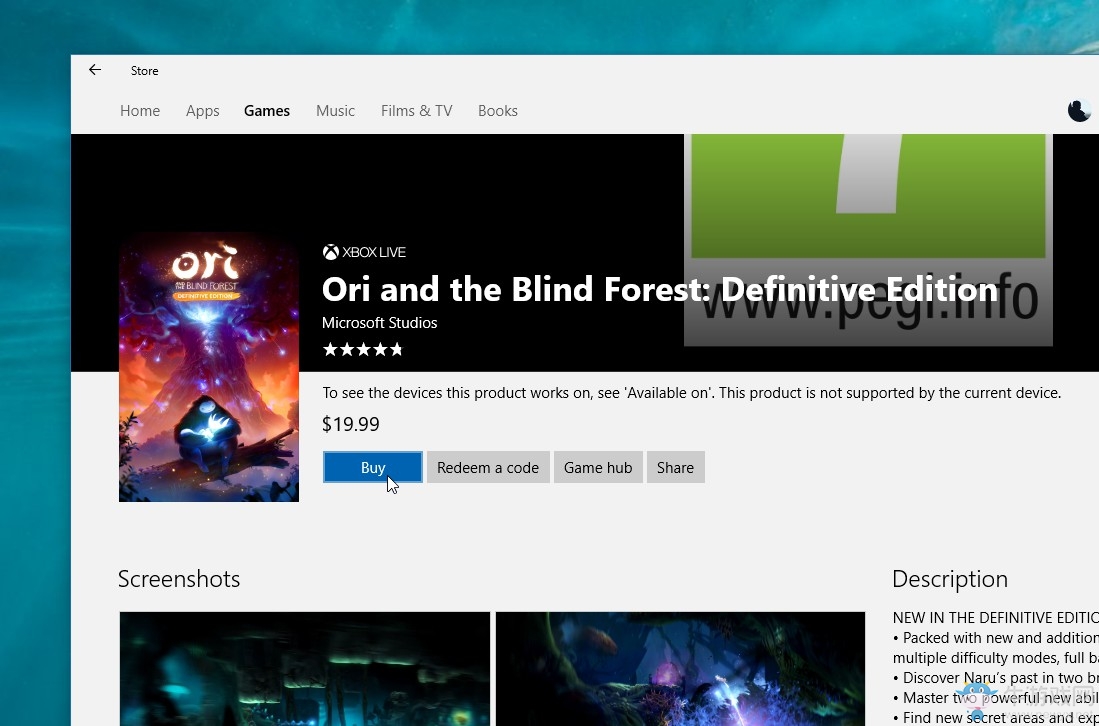1099x726 pixels.
Task: View the five-star rating
Action: [362, 349]
